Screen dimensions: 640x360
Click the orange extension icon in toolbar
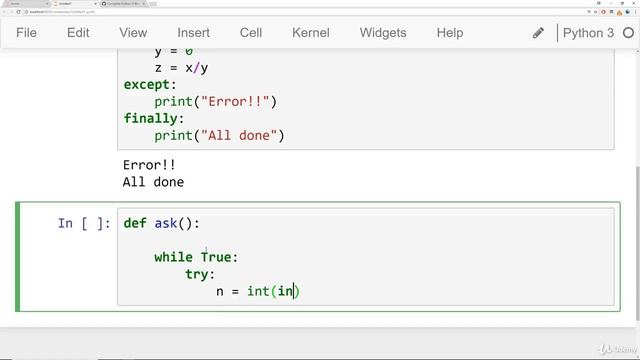point(619,13)
